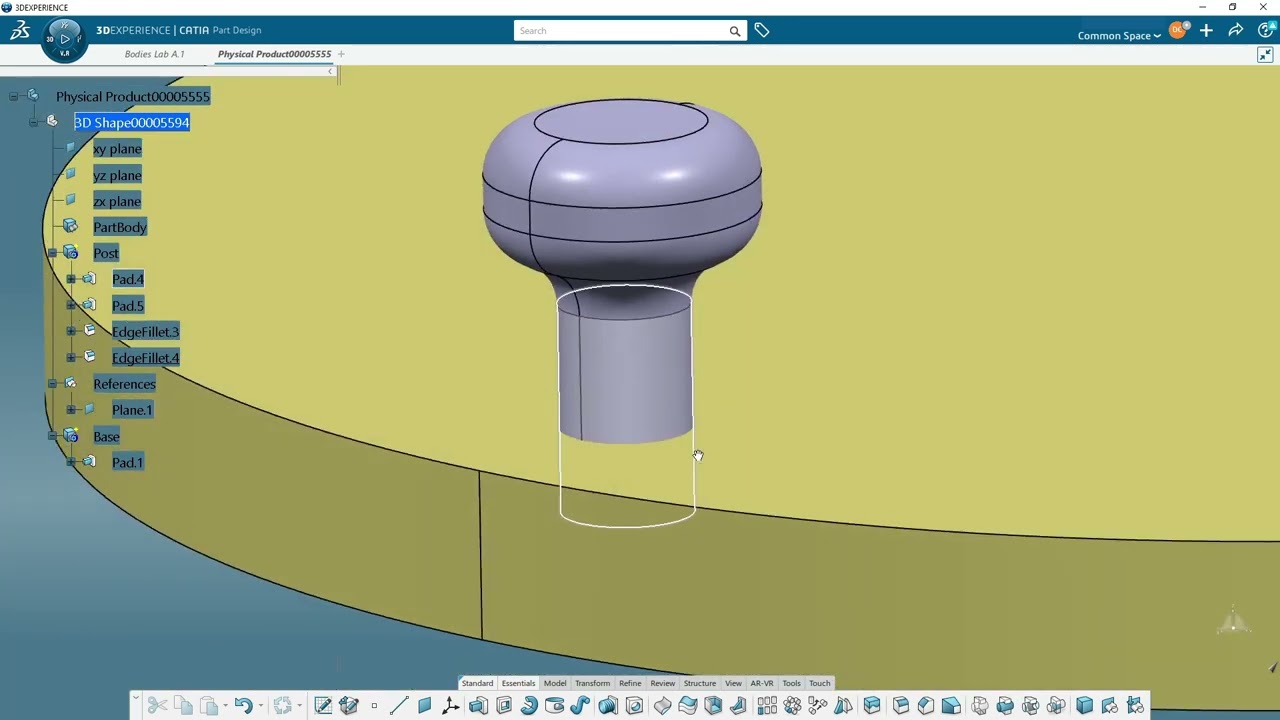This screenshot has height=720, width=1280.
Task: Open the Paste options dropdown arrow
Action: click(x=225, y=706)
